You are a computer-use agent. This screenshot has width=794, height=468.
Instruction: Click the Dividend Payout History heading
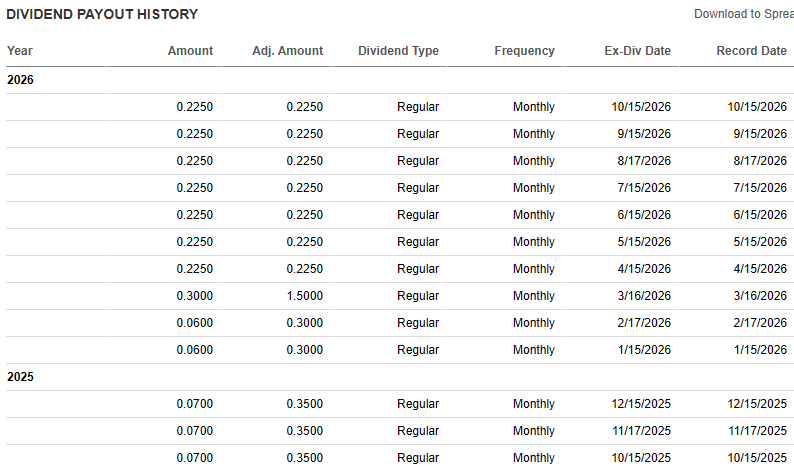tap(102, 14)
